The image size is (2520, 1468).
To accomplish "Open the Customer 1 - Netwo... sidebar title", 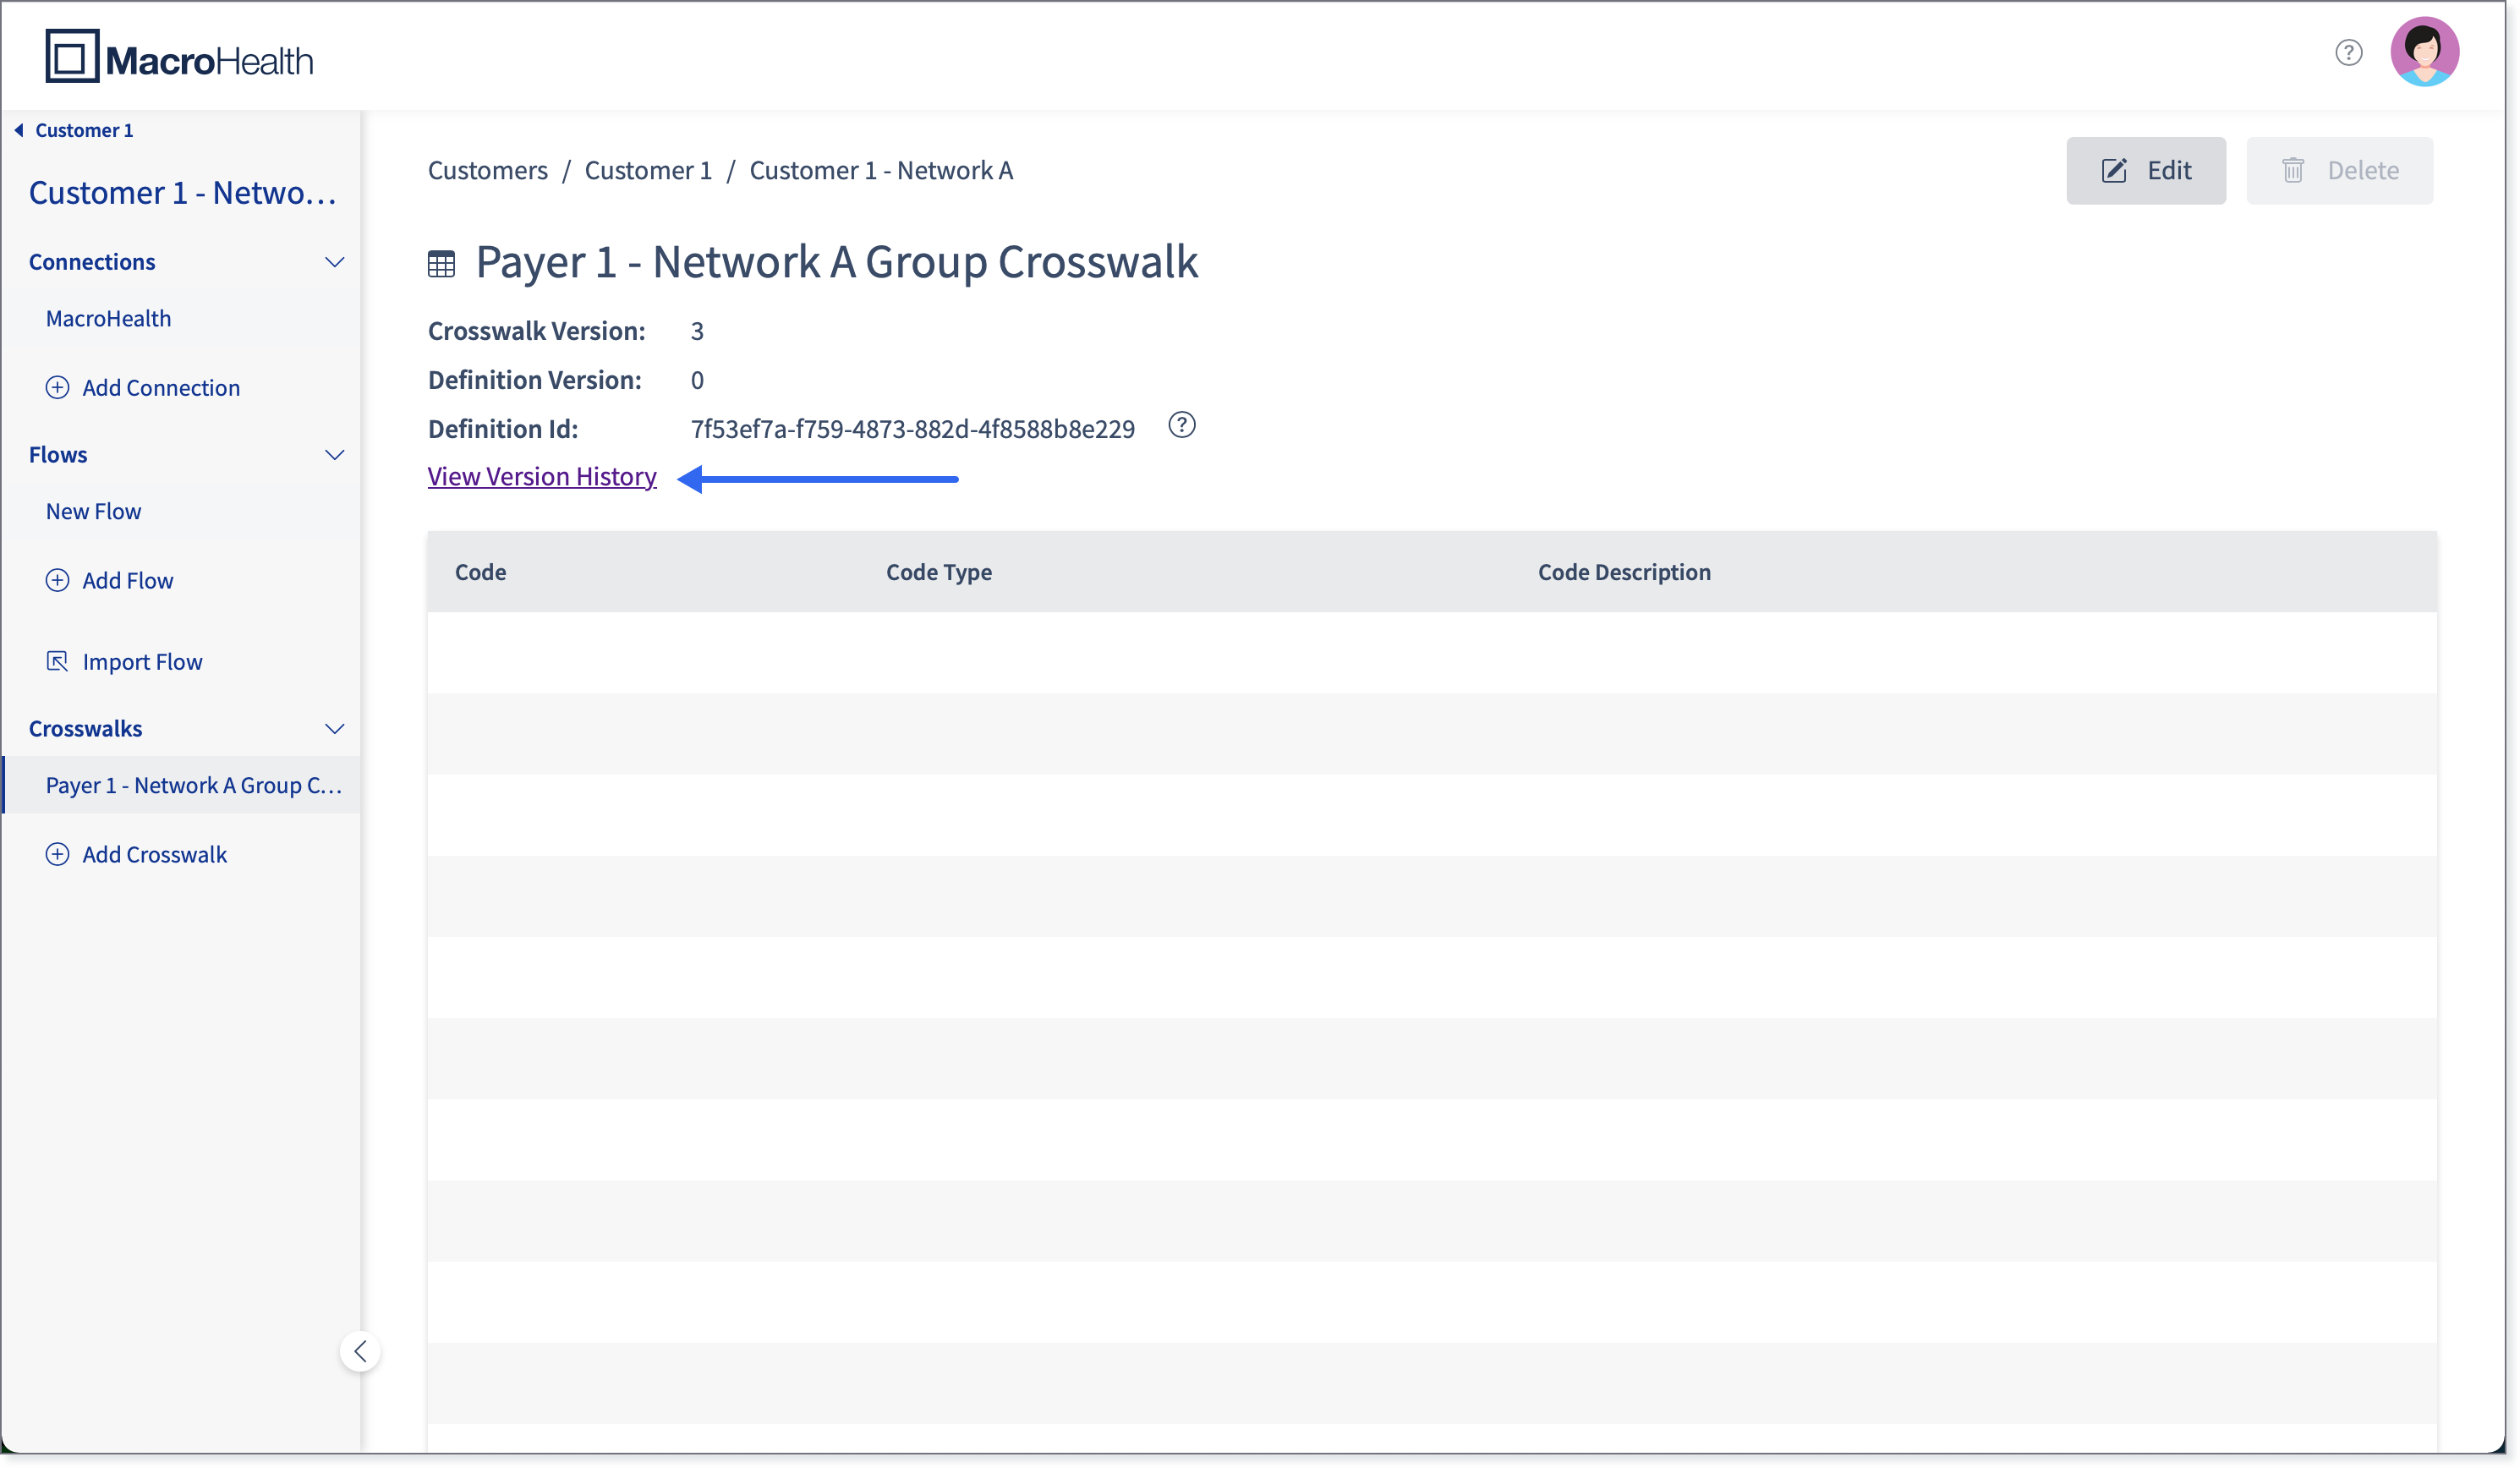I will [x=182, y=192].
